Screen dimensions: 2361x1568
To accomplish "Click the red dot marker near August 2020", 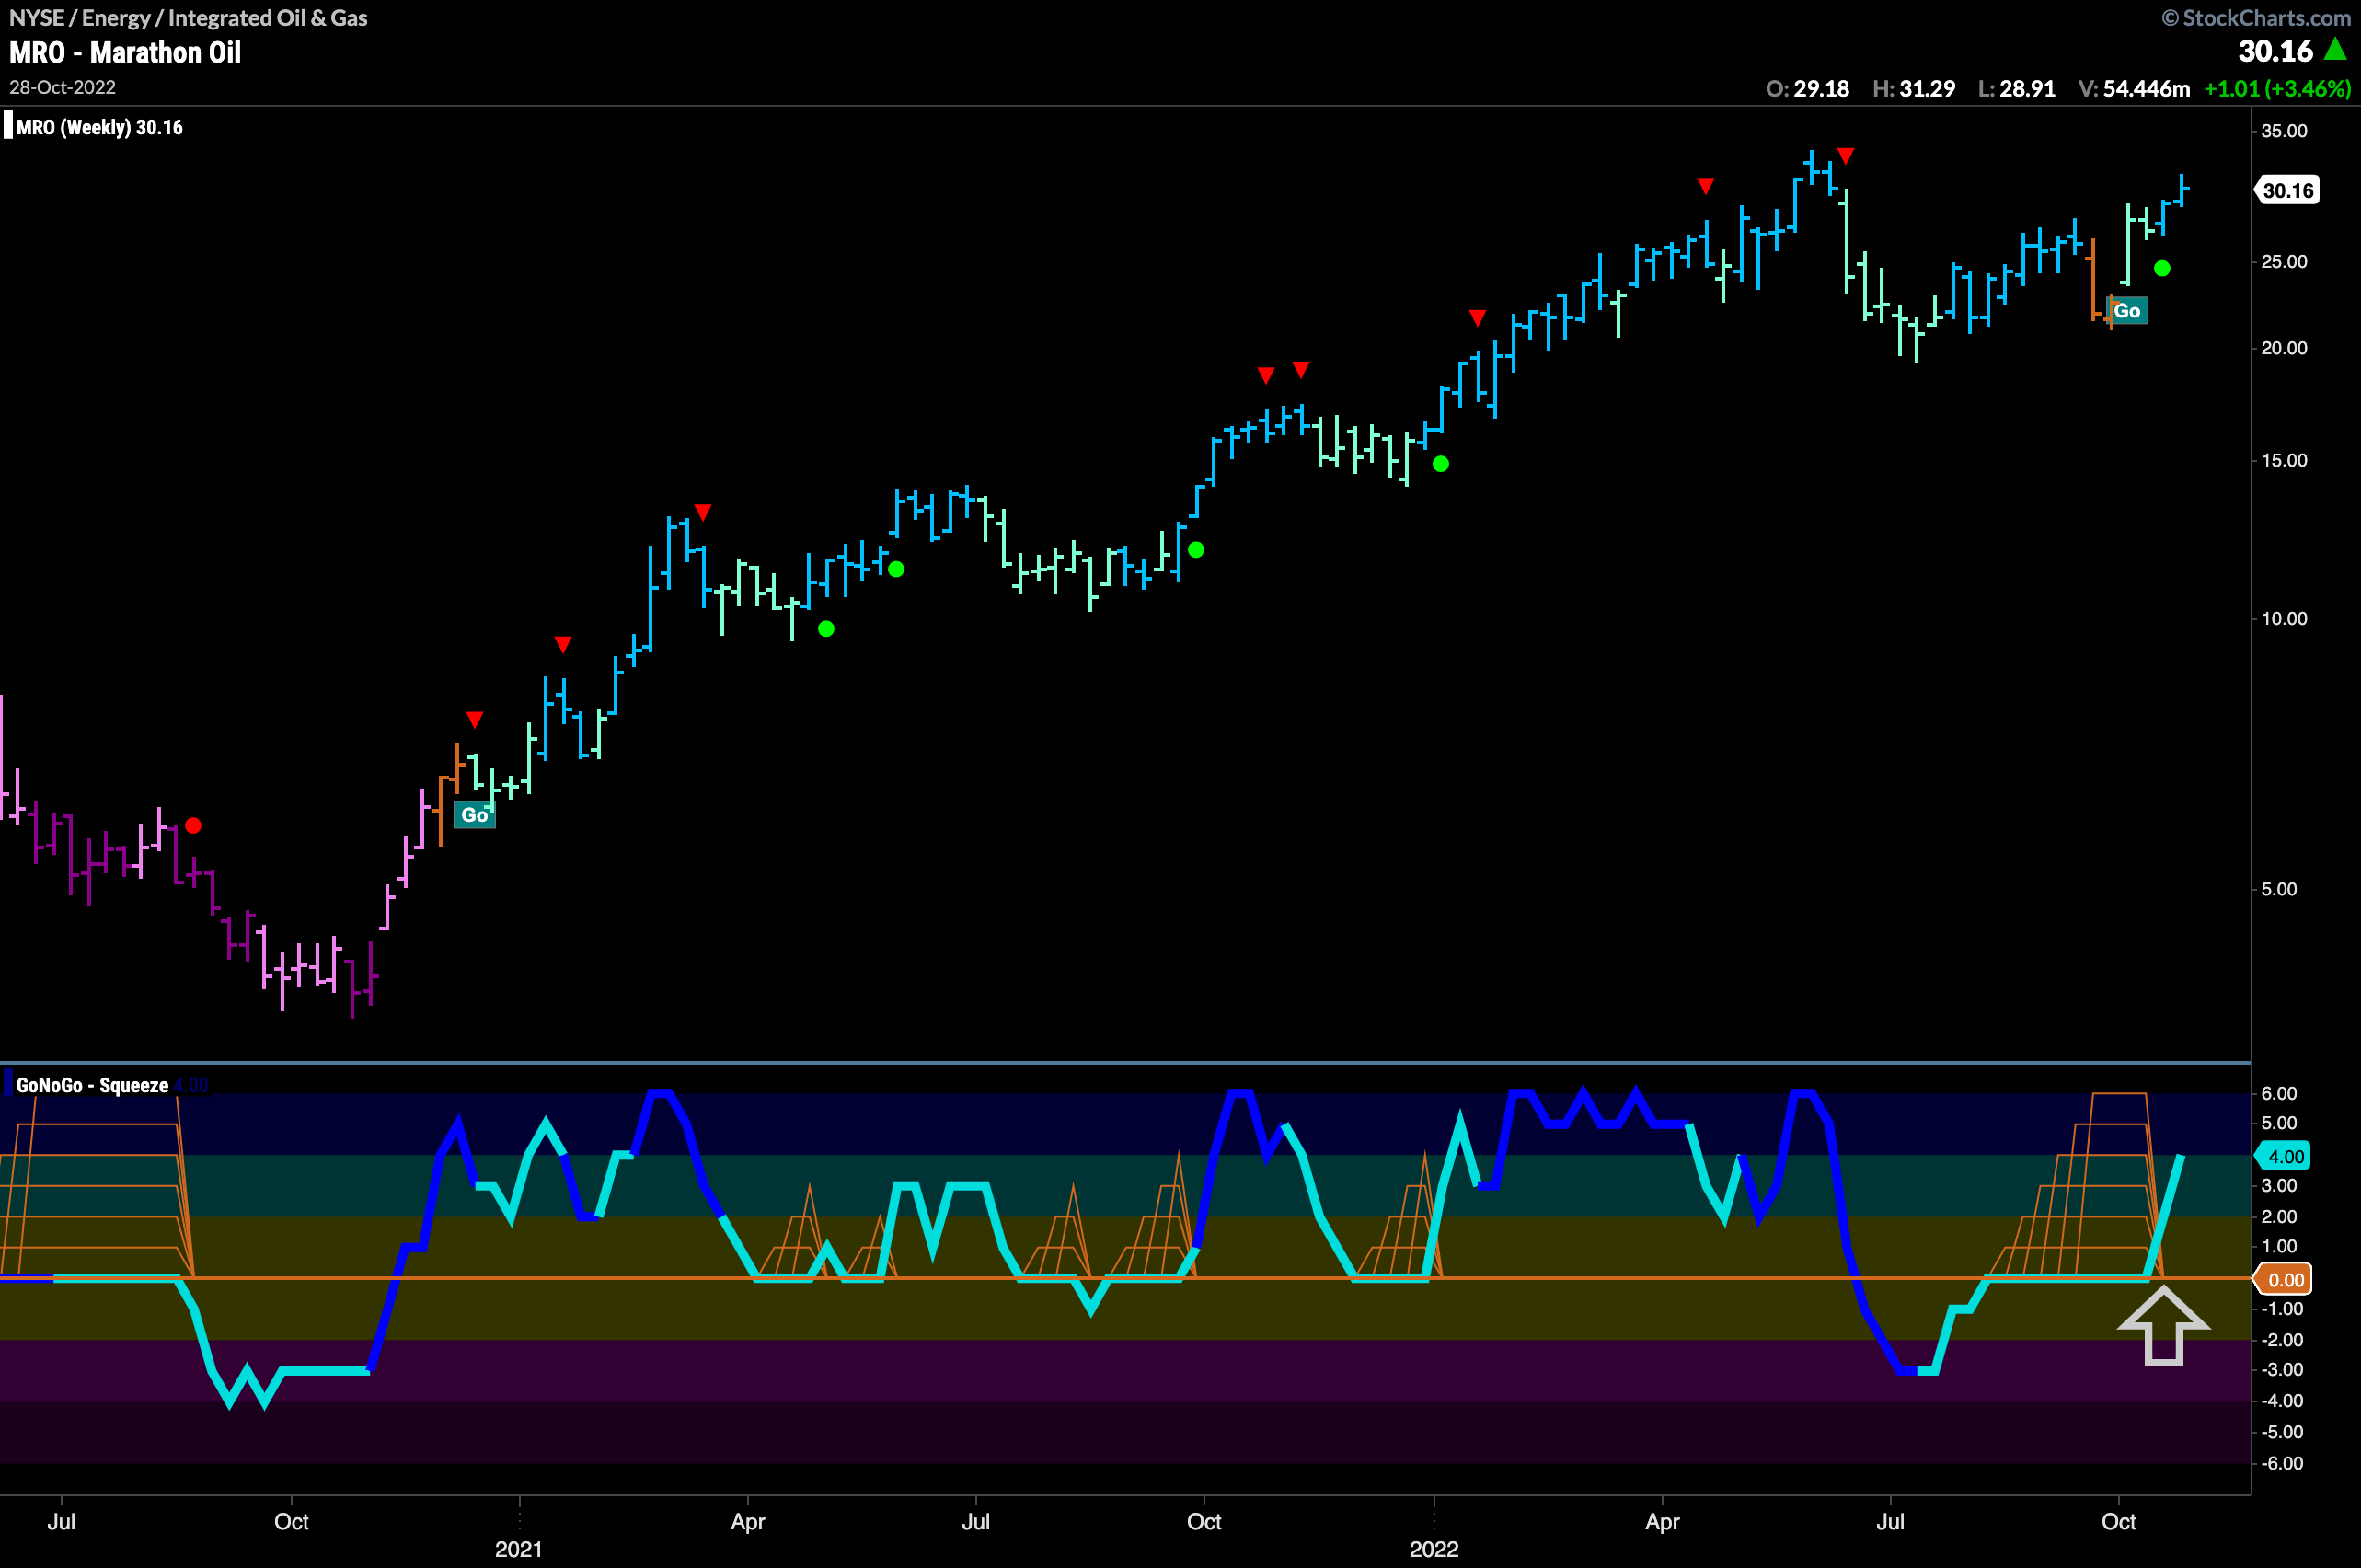I will (194, 826).
